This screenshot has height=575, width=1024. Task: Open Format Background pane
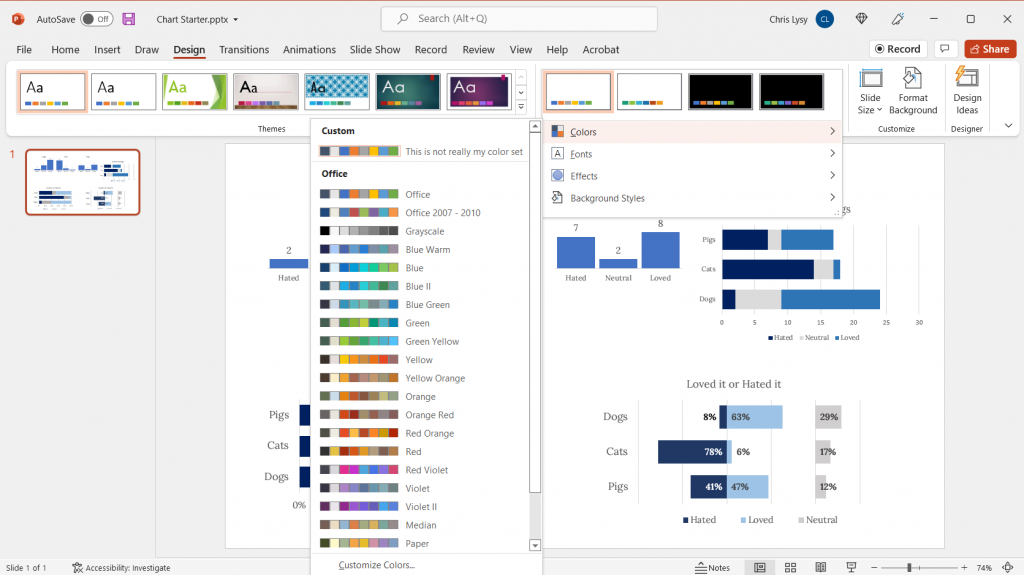click(x=913, y=91)
